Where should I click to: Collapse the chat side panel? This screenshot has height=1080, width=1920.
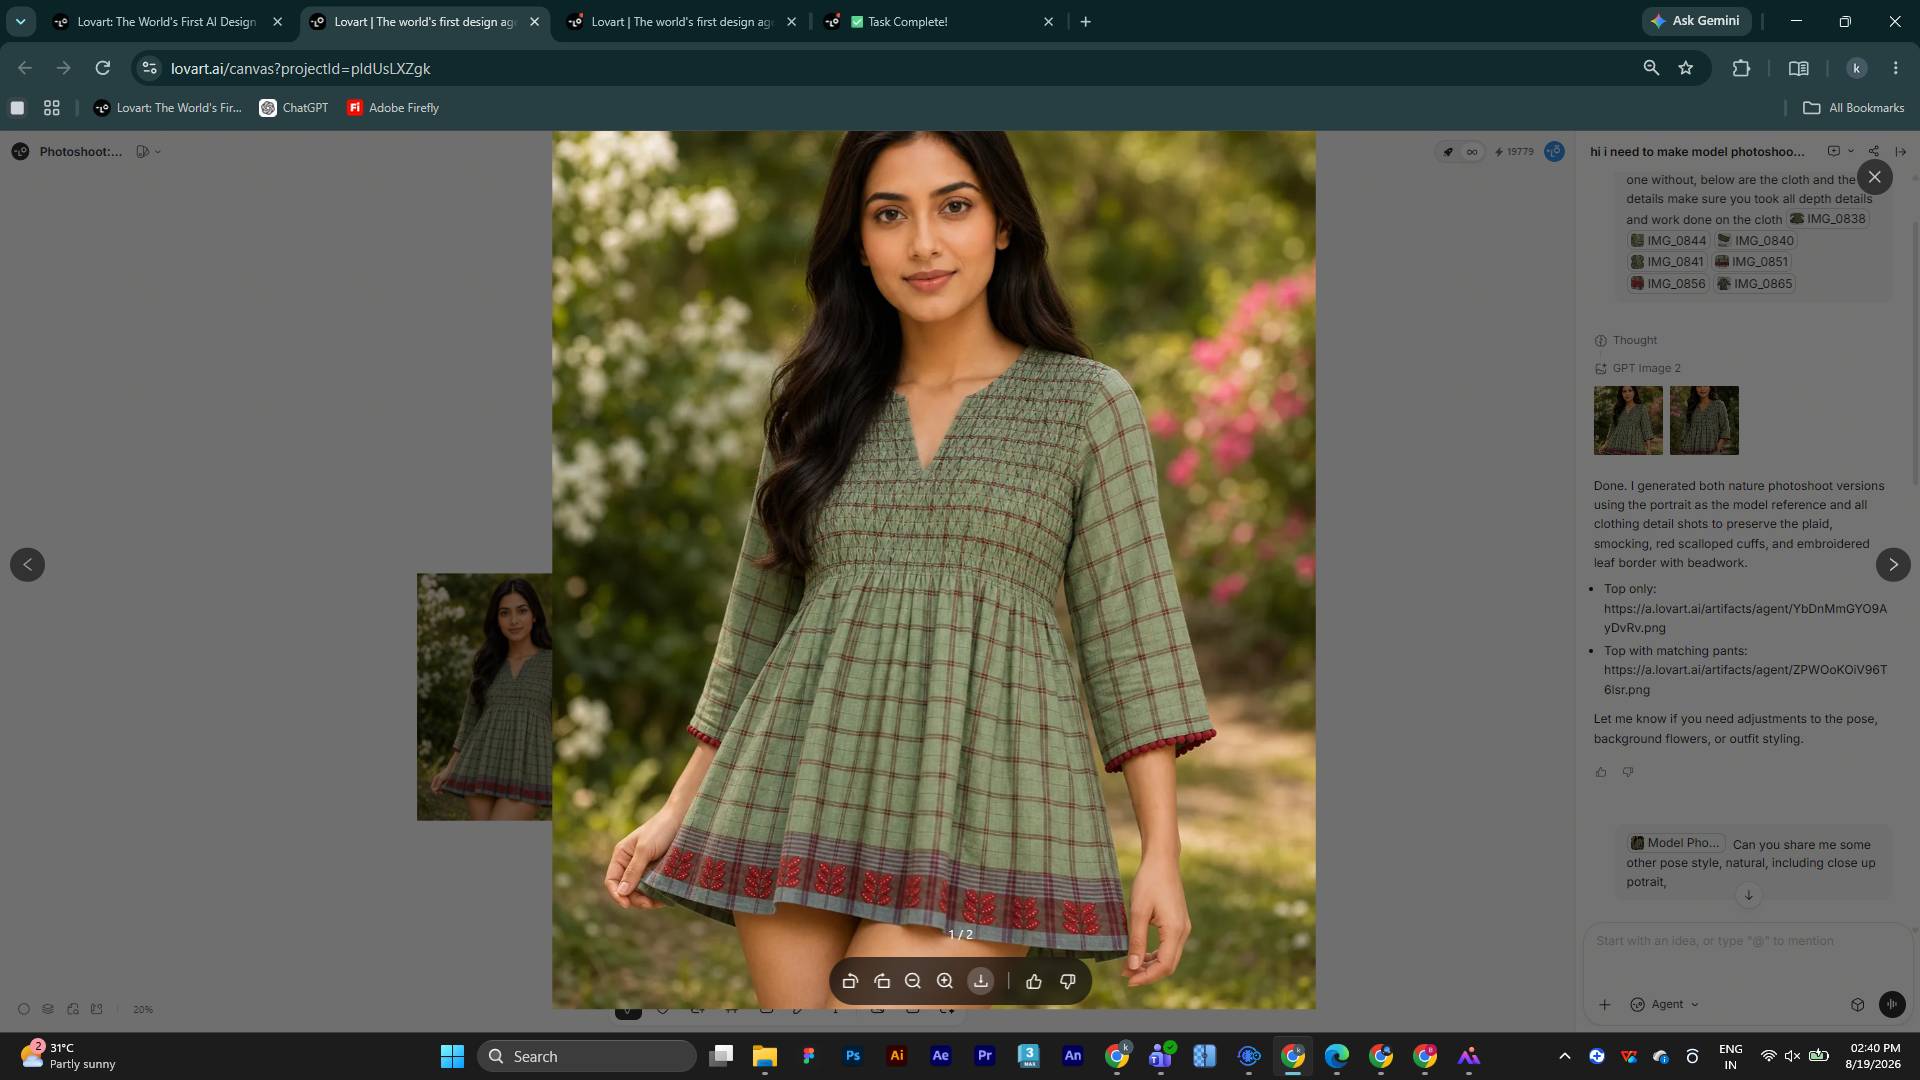click(1900, 151)
